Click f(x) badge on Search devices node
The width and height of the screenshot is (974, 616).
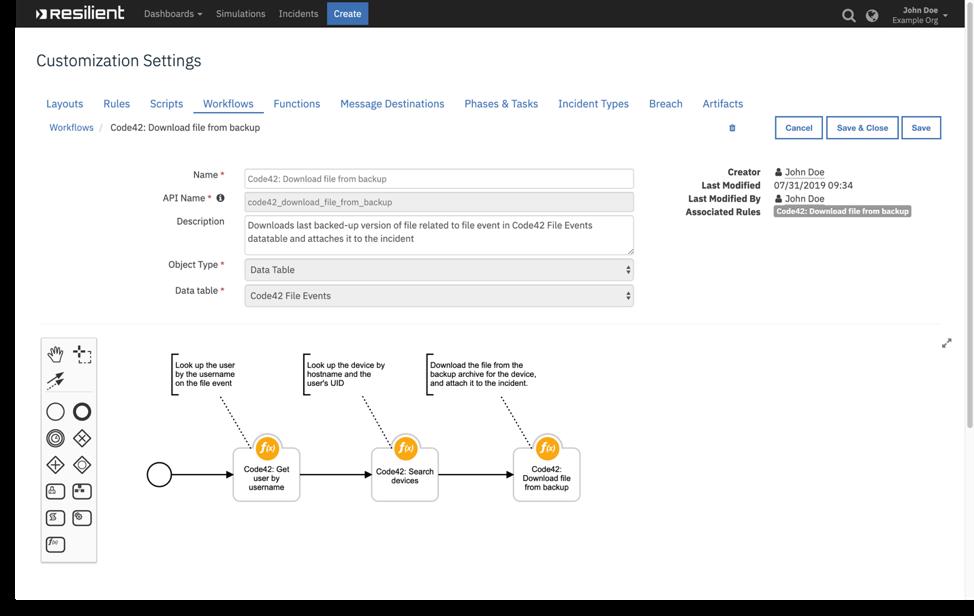point(405,447)
